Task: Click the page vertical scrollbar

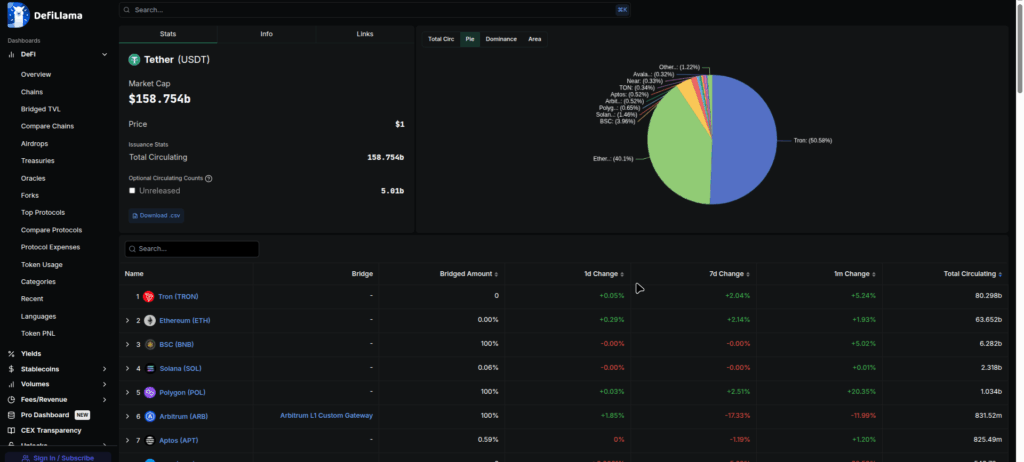Action: coord(1018,49)
